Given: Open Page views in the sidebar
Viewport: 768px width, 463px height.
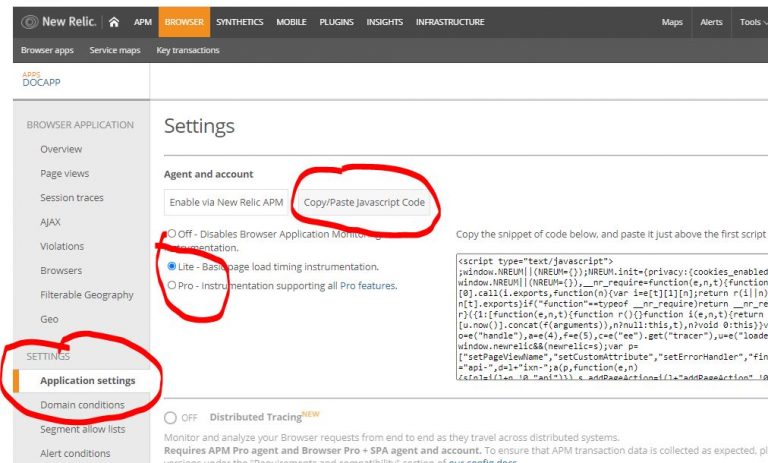Looking at the screenshot, I should [65, 173].
